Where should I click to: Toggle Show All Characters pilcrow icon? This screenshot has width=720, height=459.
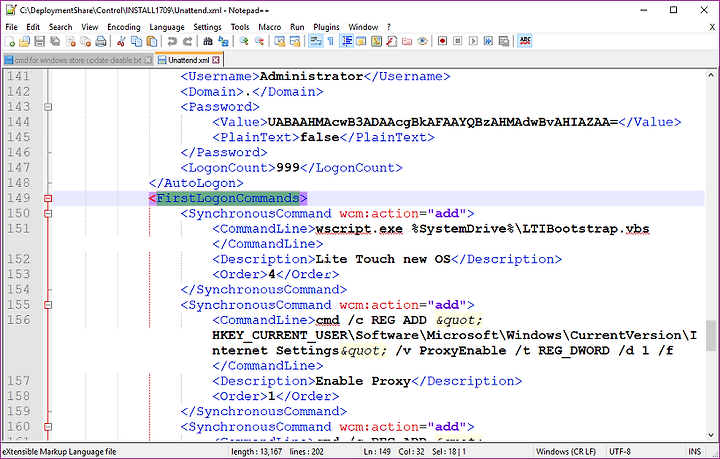[331, 41]
